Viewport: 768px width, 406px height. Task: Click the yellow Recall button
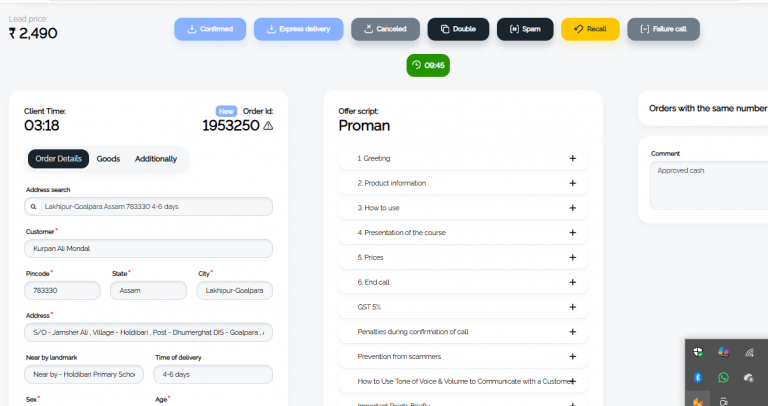pos(590,29)
